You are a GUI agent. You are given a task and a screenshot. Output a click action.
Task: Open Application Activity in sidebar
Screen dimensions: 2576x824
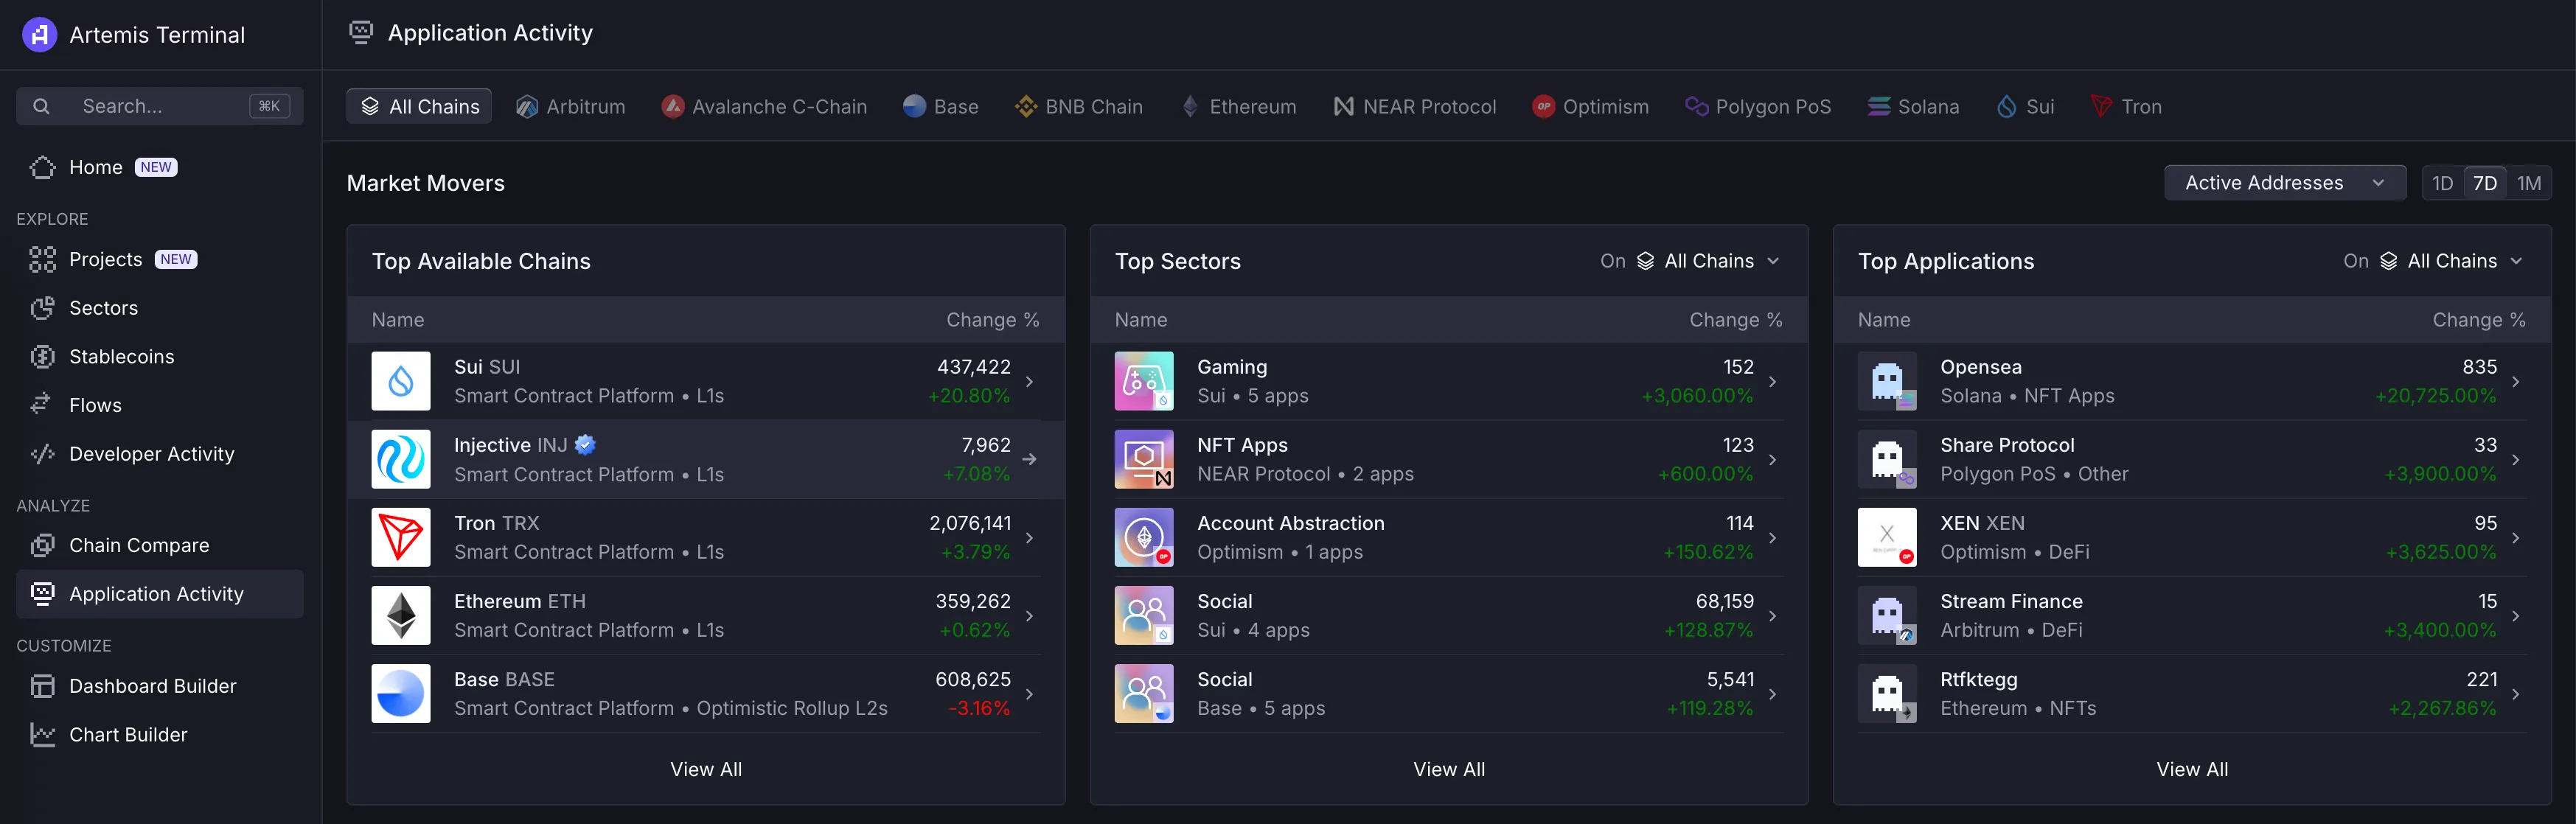(160, 594)
